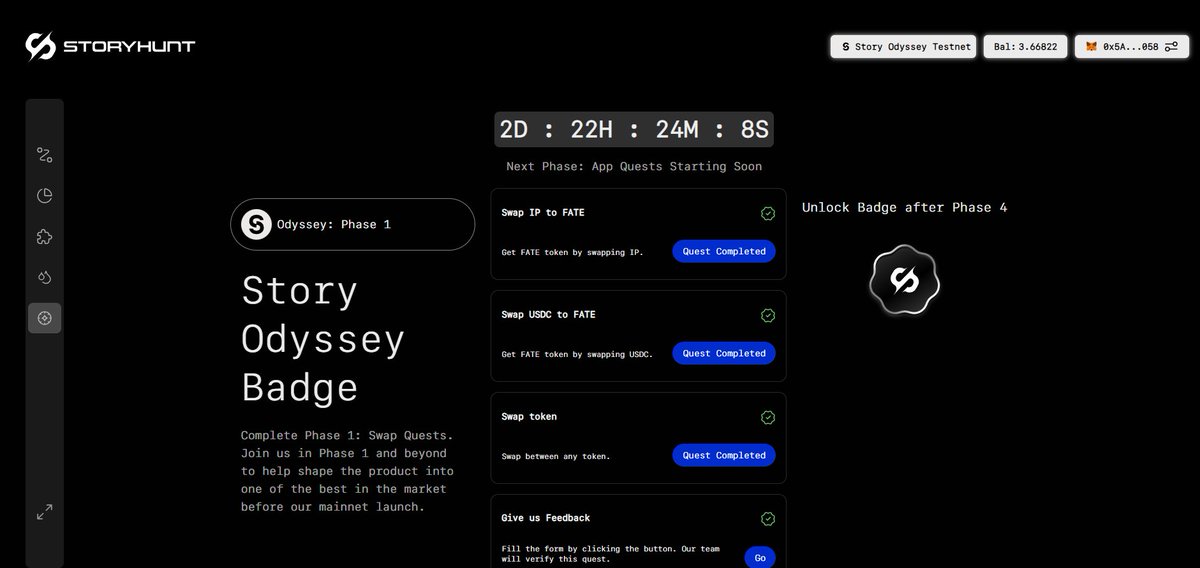Click checkmark on Give us Feedback
This screenshot has height=568, width=1200.
768,519
